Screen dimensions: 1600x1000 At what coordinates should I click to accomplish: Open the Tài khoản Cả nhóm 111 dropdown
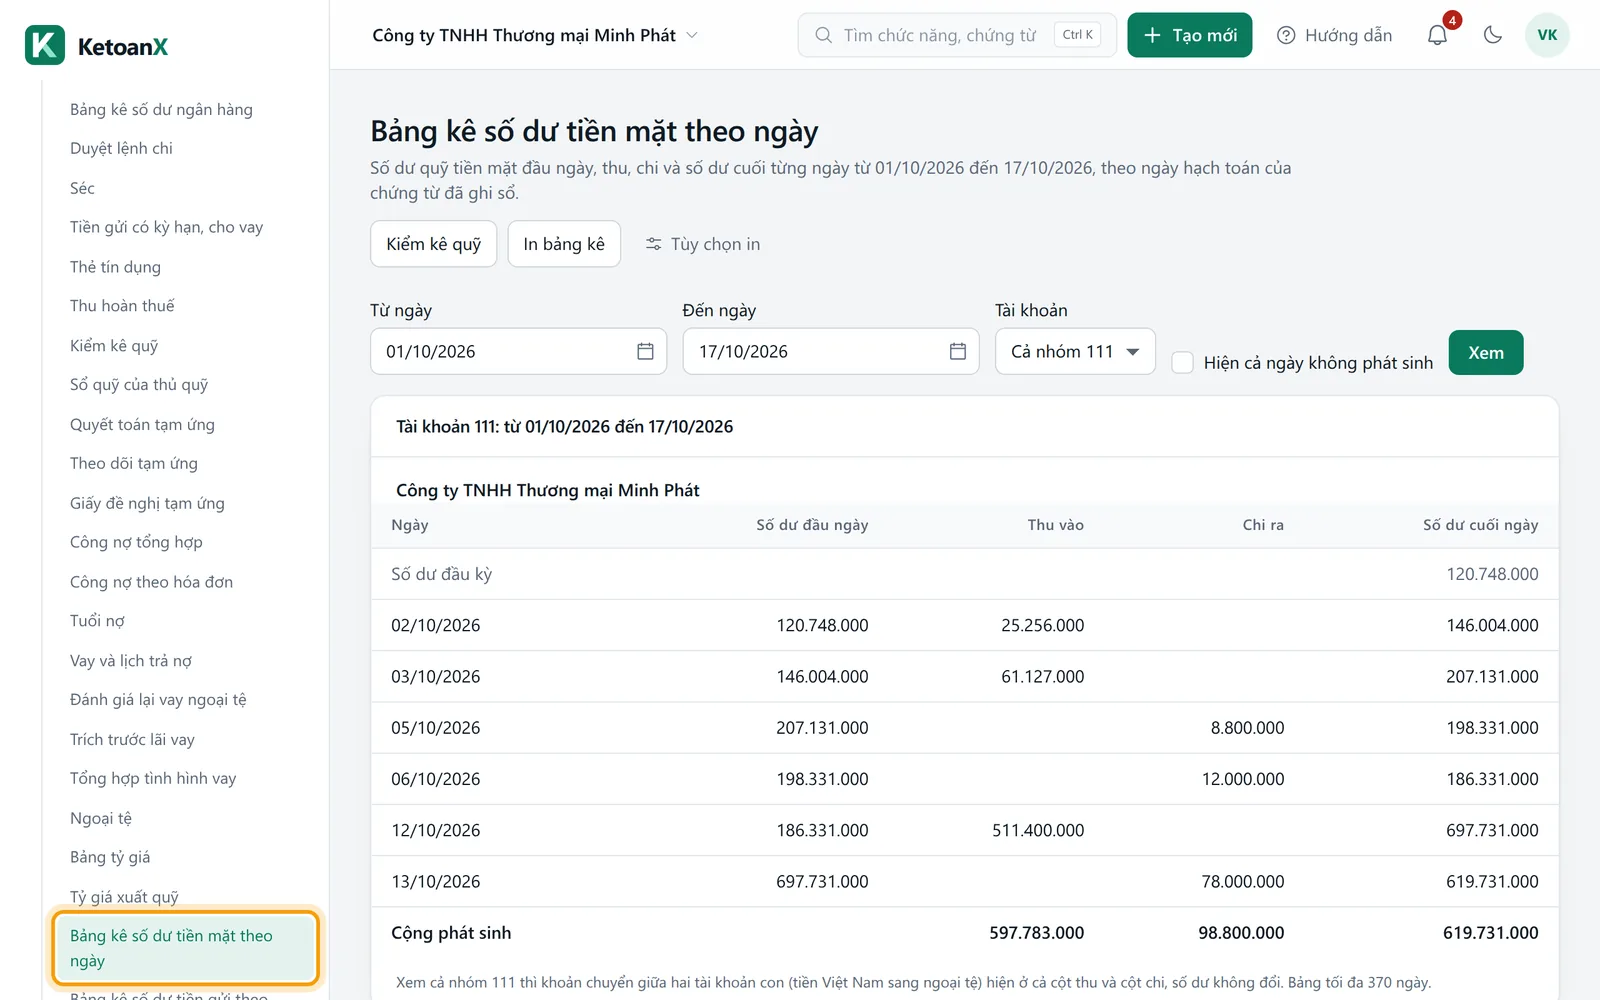click(1075, 351)
